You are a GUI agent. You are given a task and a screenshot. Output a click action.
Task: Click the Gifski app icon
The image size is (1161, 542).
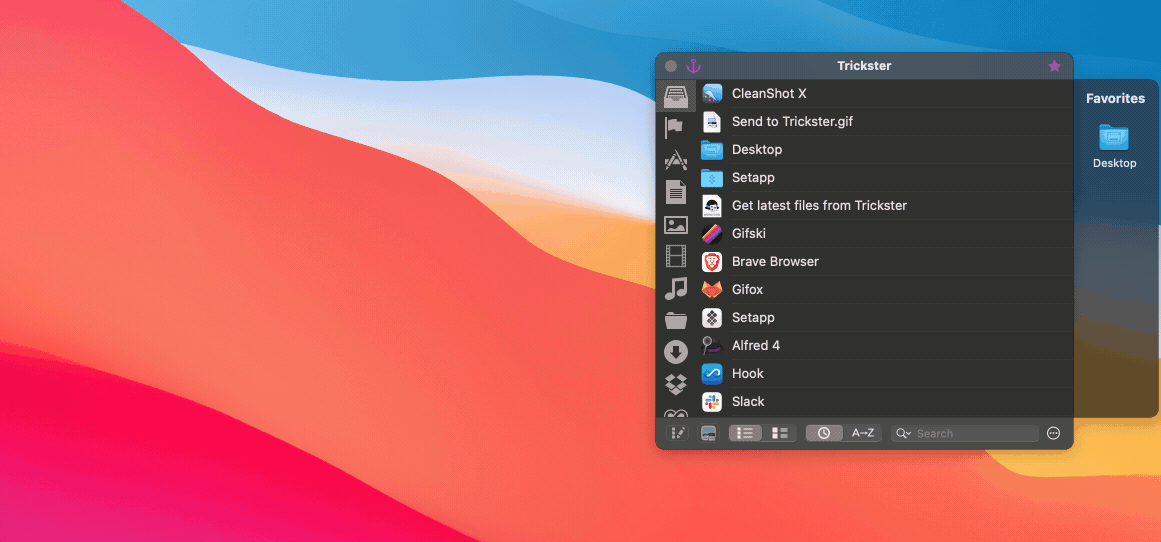[712, 233]
